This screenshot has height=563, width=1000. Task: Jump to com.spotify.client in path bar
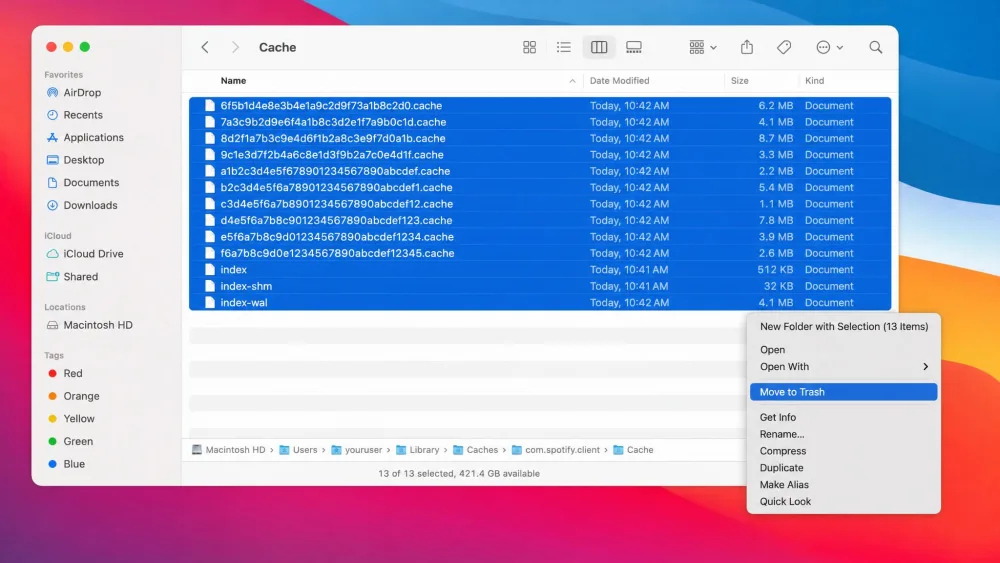coord(556,450)
